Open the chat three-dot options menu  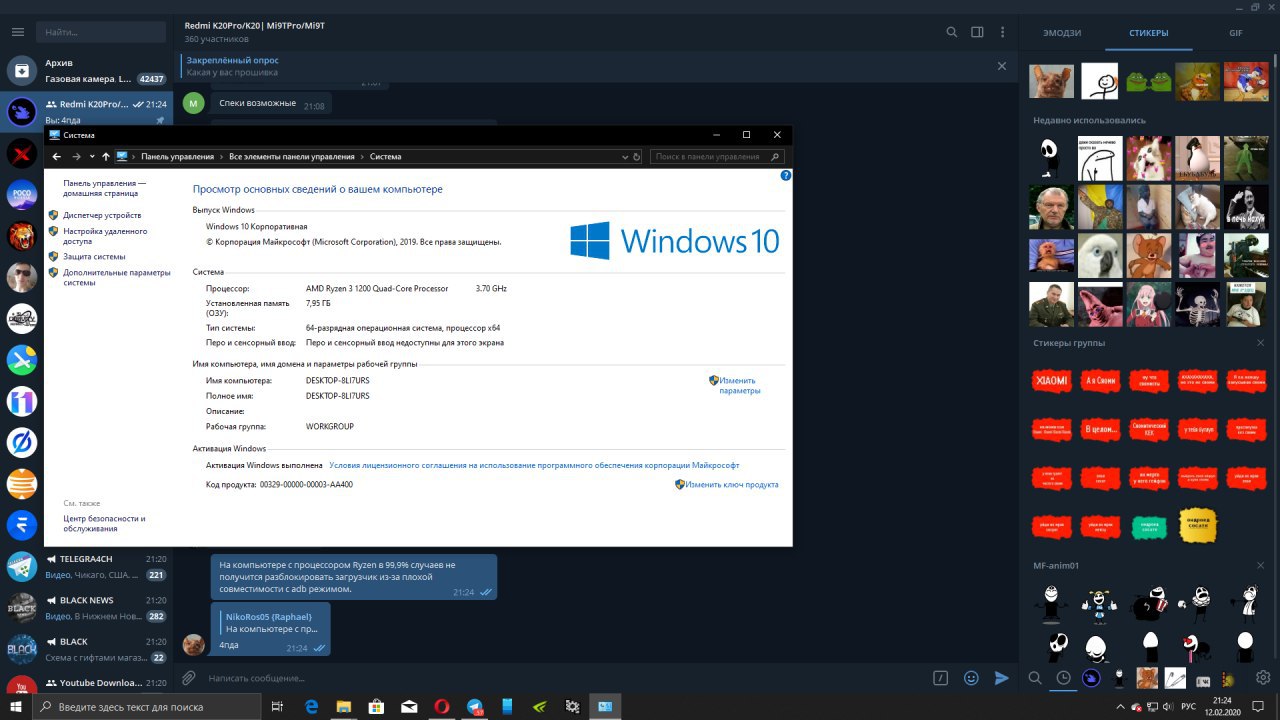(1003, 32)
